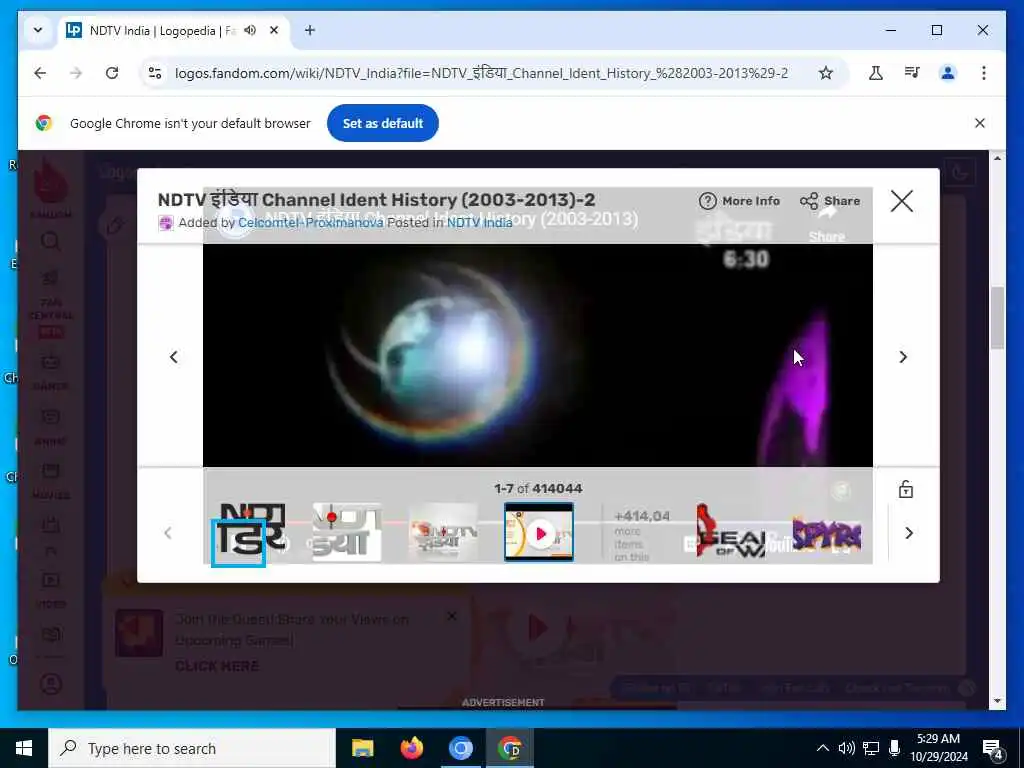Viewport: 1024px width, 768px height.
Task: Open the NDTV India posted-in link
Action: [479, 223]
